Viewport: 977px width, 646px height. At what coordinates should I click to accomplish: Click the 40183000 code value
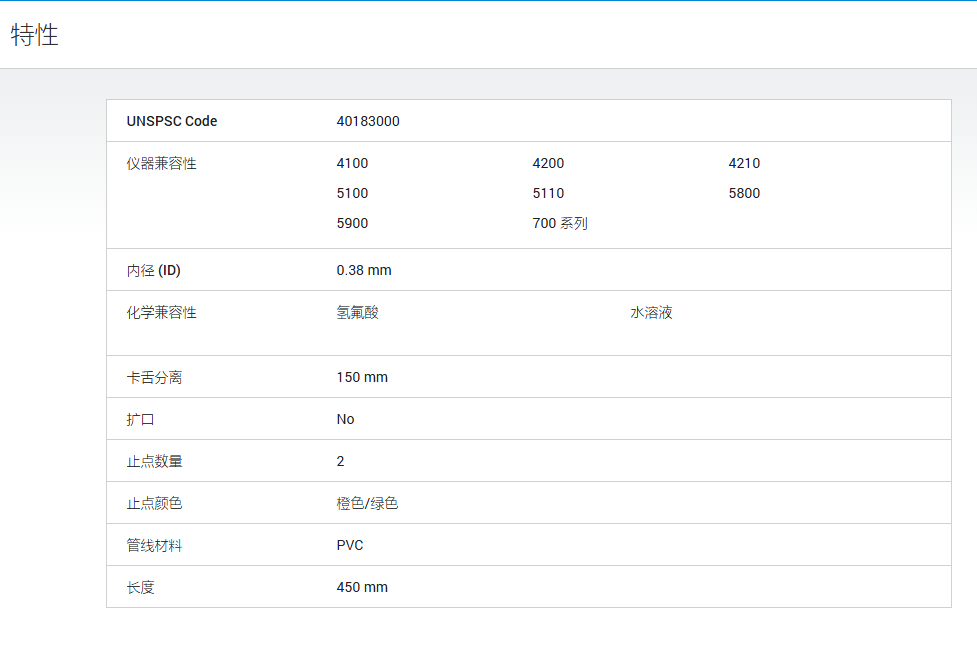pyautogui.click(x=368, y=121)
